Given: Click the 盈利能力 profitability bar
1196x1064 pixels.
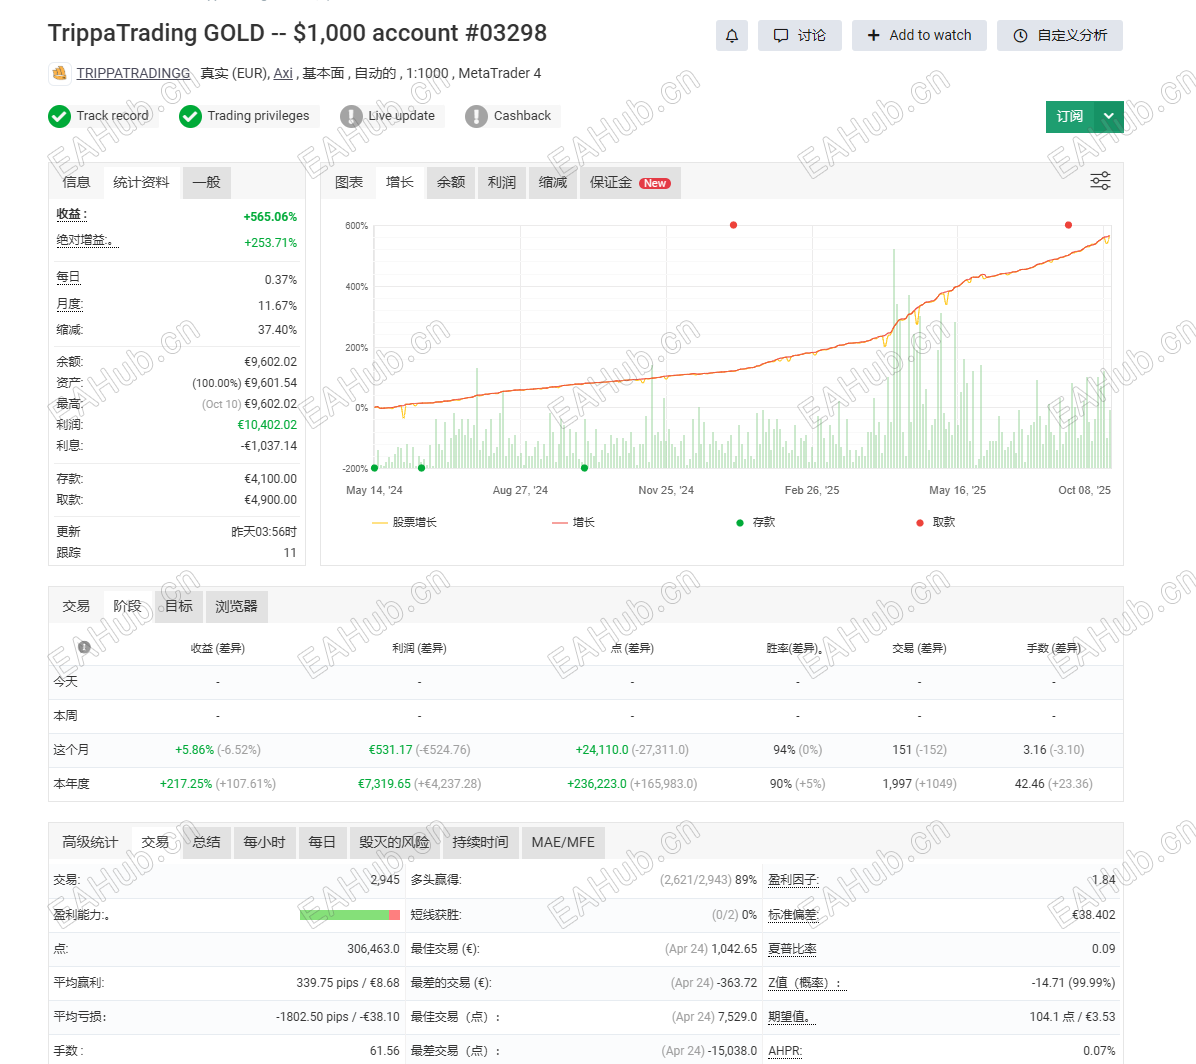Looking at the screenshot, I should pos(350,915).
